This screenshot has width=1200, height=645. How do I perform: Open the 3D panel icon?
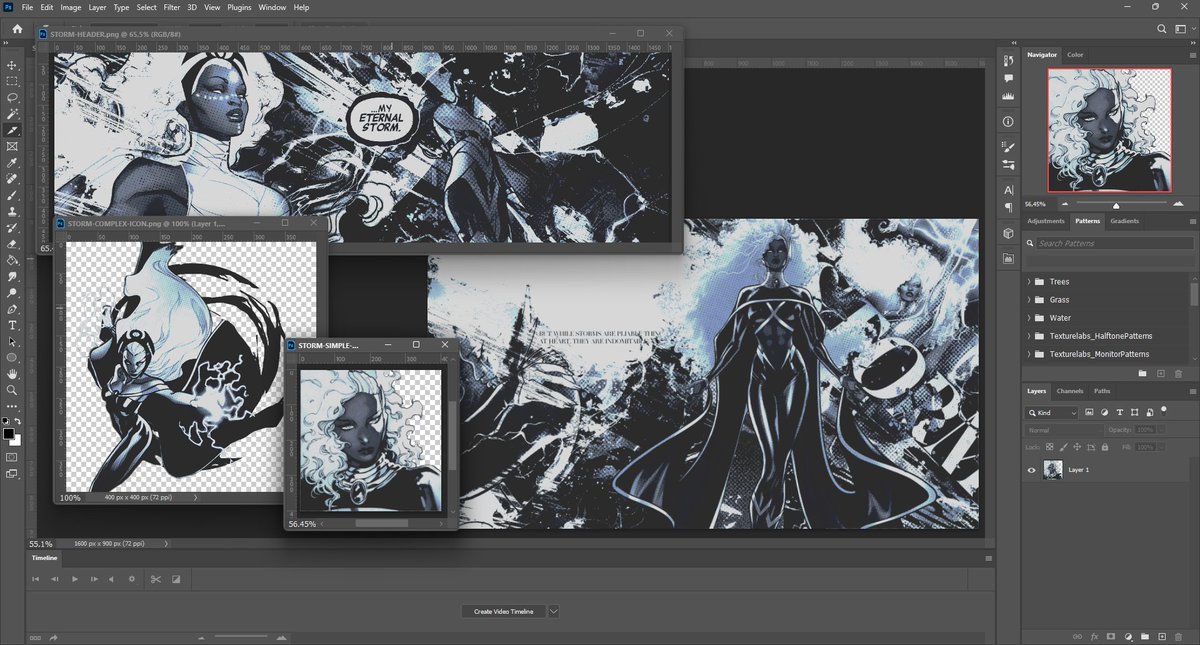[x=1009, y=233]
